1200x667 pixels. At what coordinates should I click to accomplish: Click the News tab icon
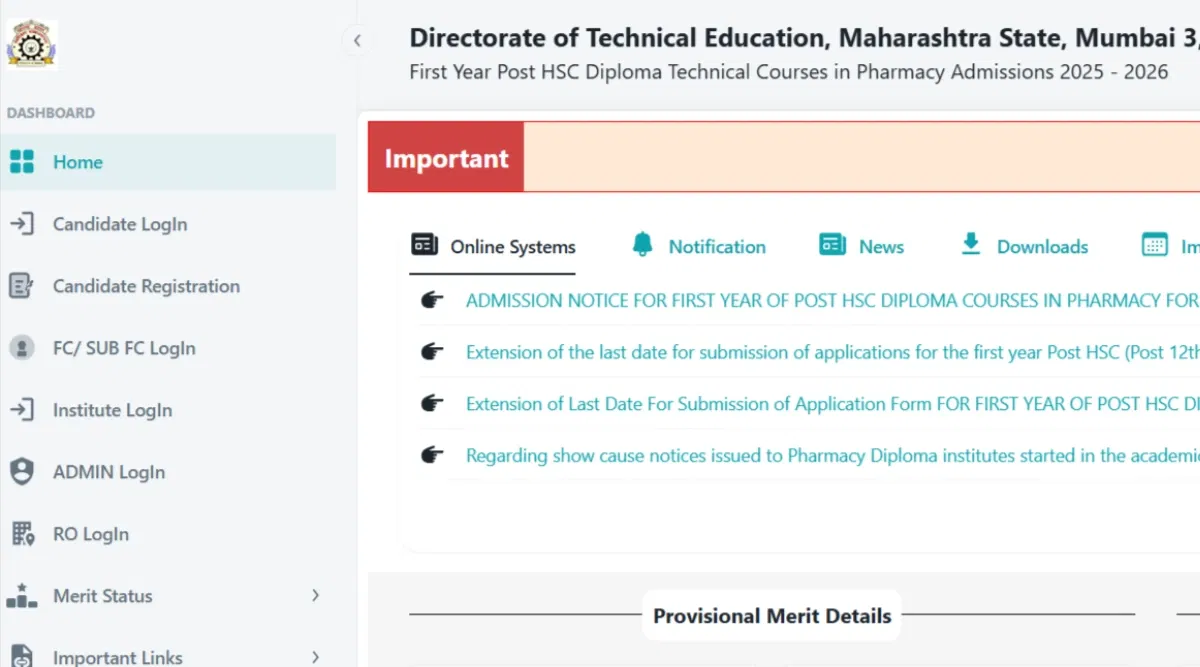pyautogui.click(x=832, y=245)
